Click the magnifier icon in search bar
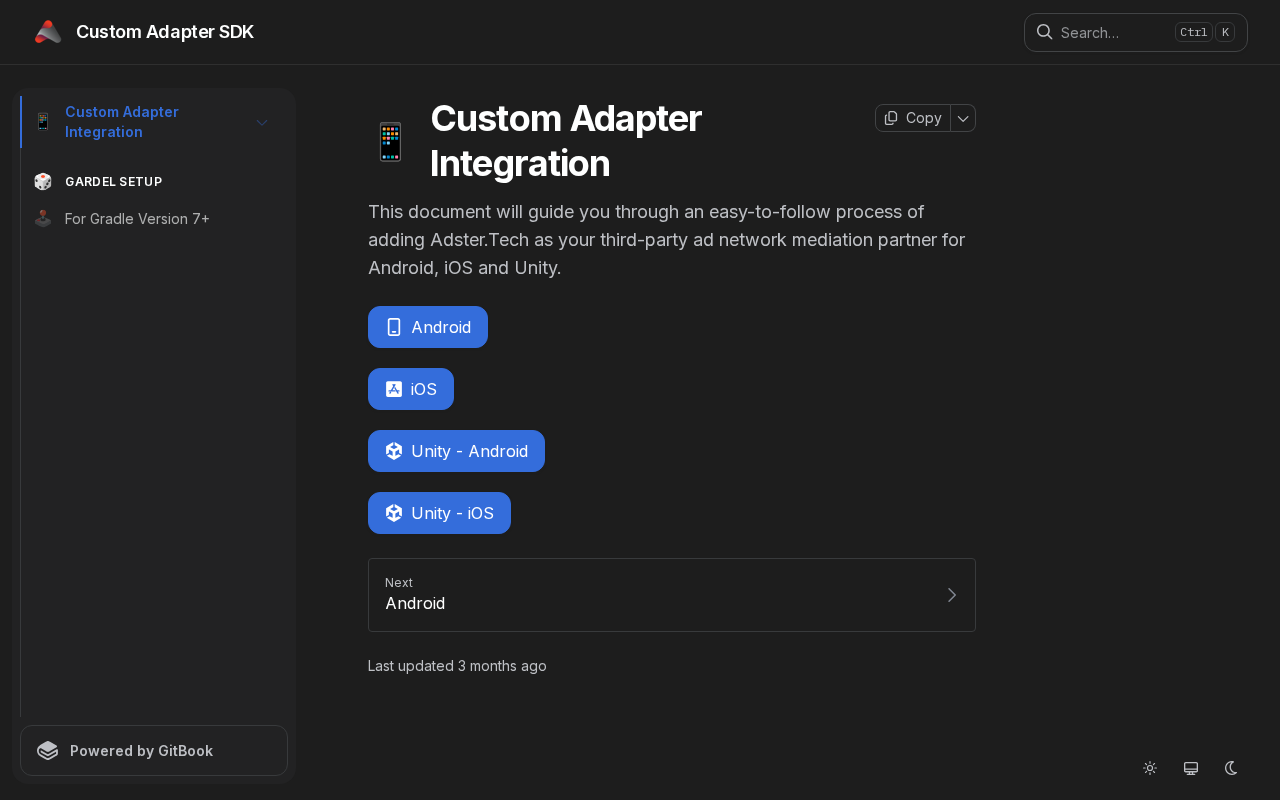The width and height of the screenshot is (1280, 800). coord(1044,32)
